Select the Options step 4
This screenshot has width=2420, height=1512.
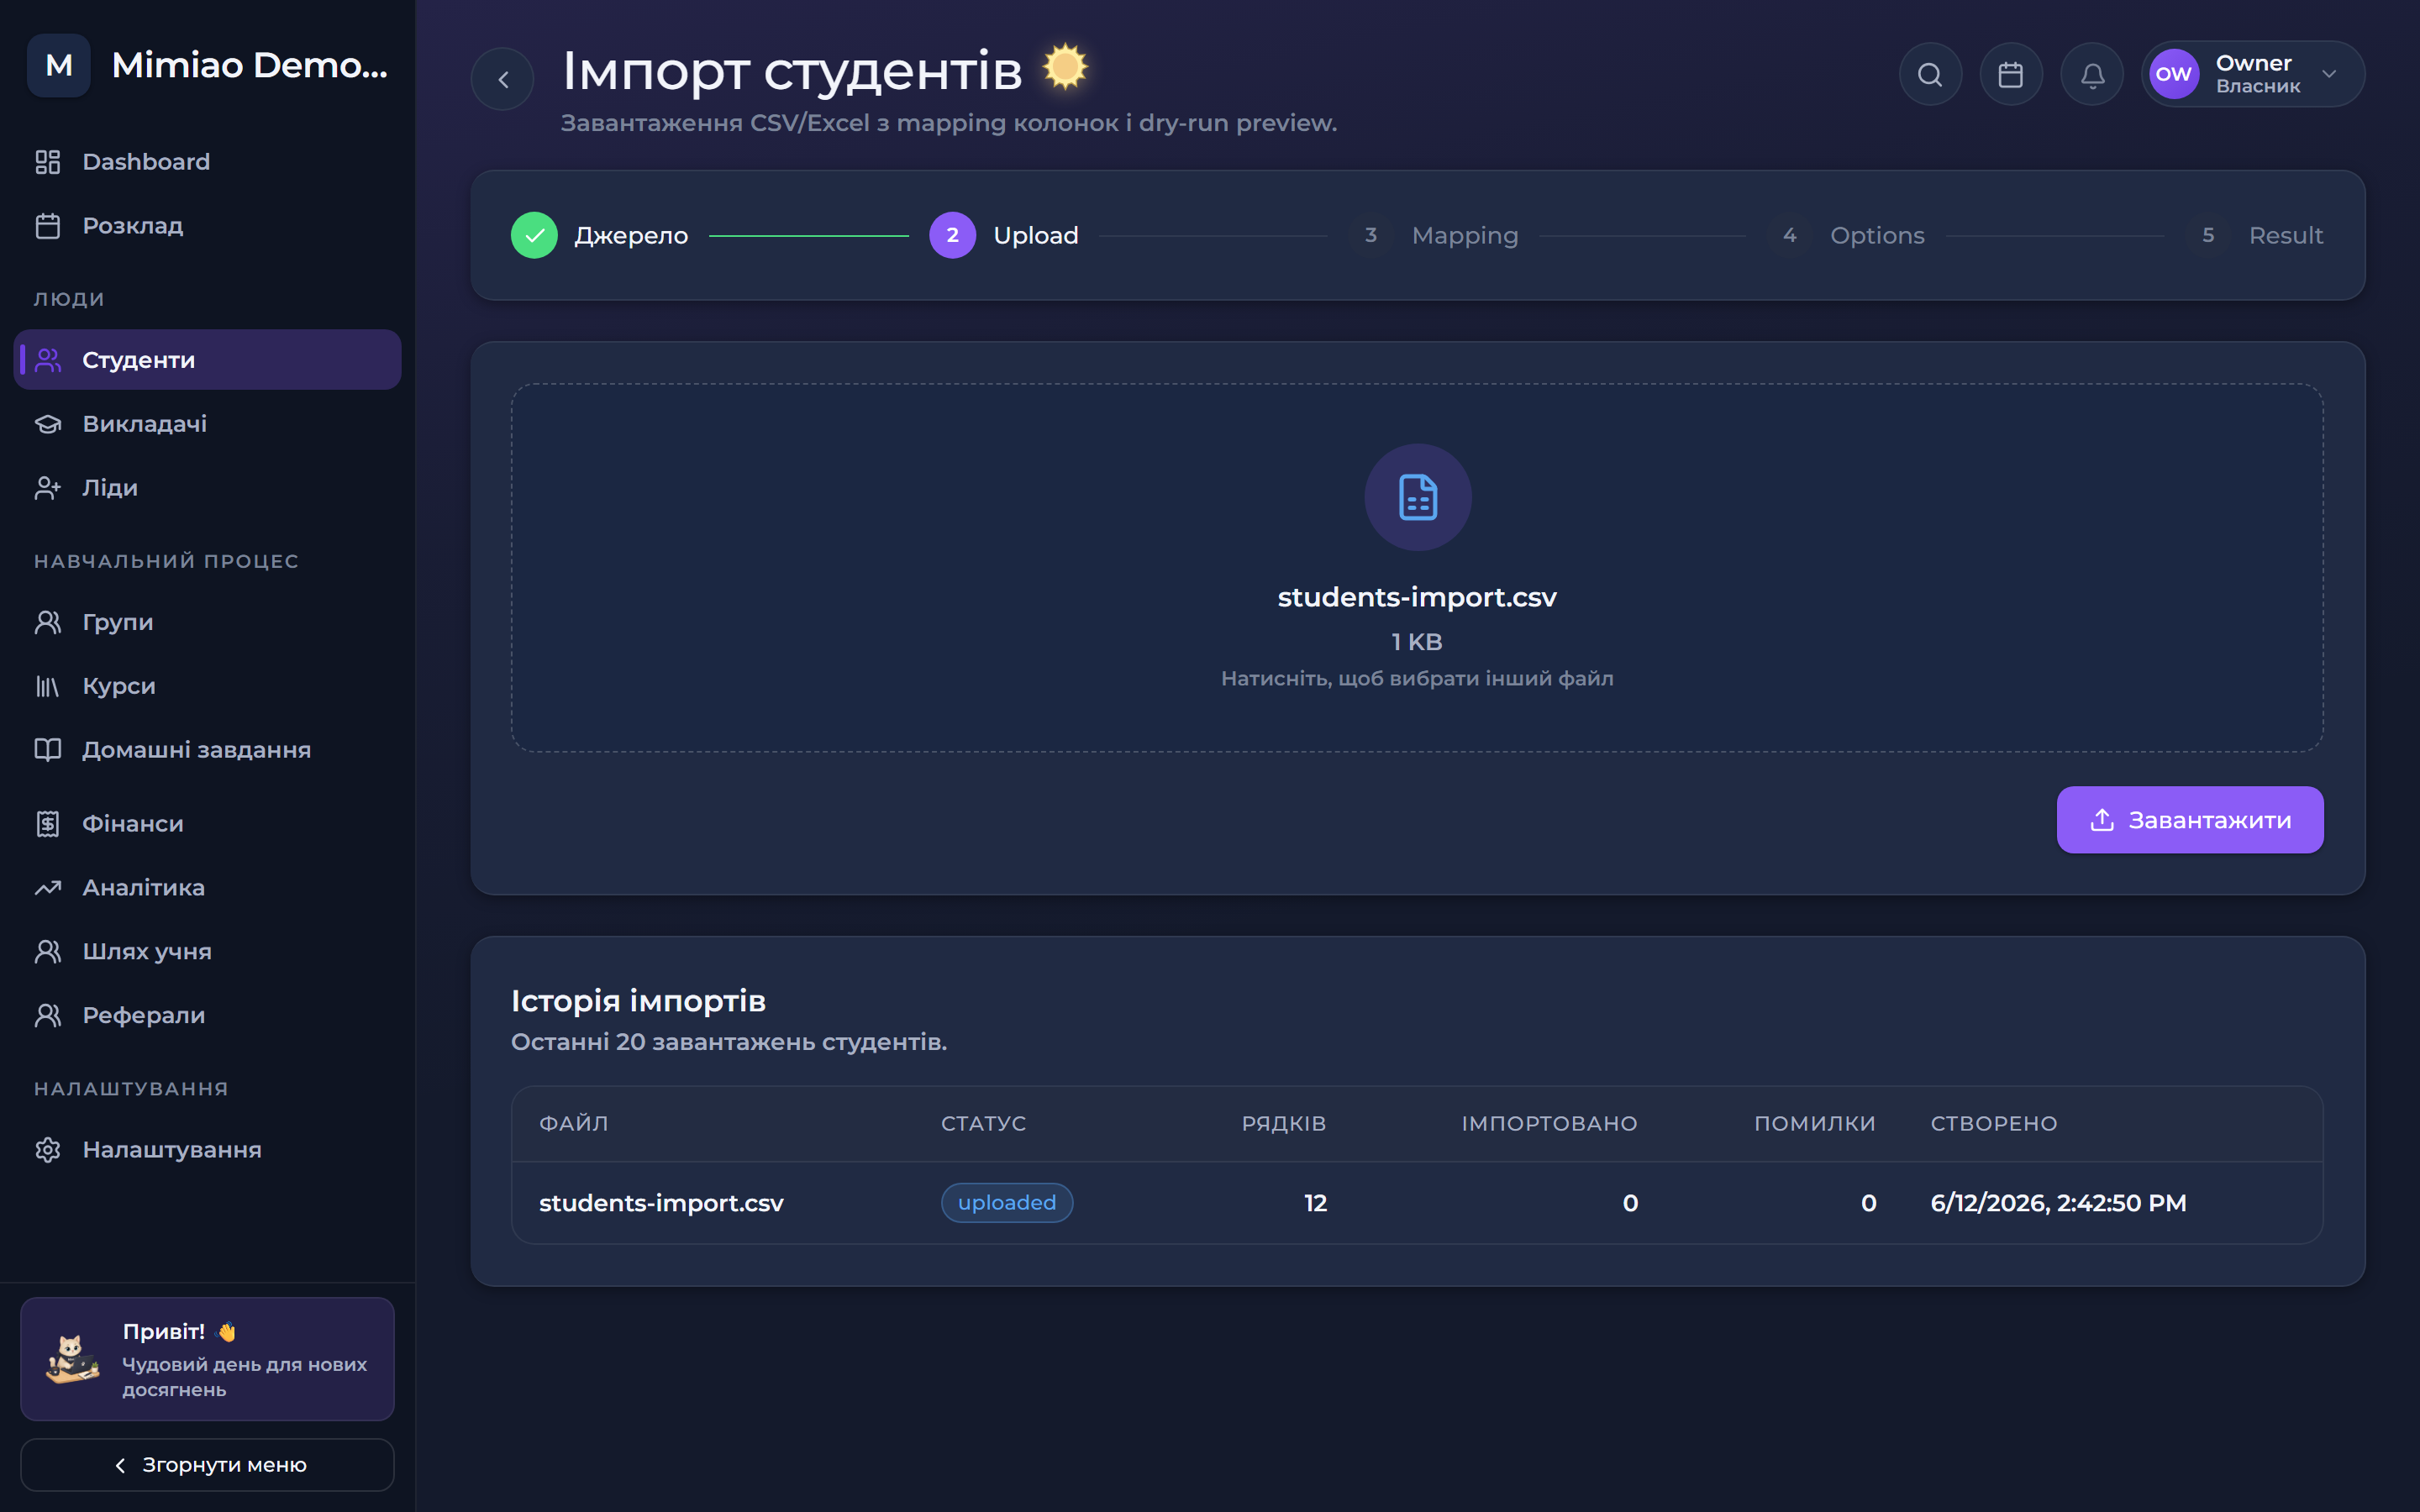1846,236
